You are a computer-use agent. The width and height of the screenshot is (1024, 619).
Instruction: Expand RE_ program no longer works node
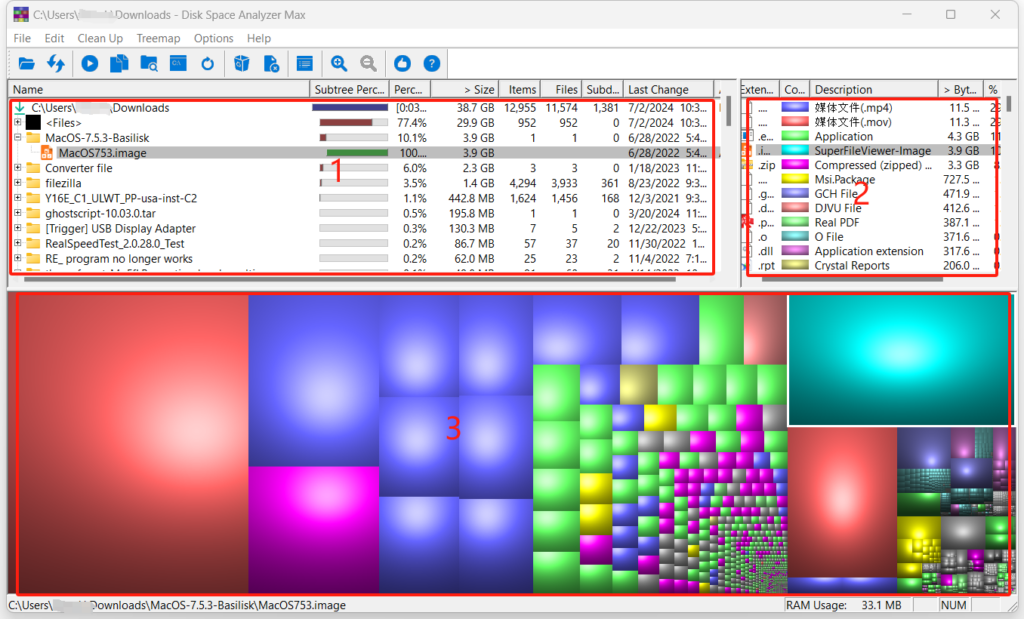point(18,258)
